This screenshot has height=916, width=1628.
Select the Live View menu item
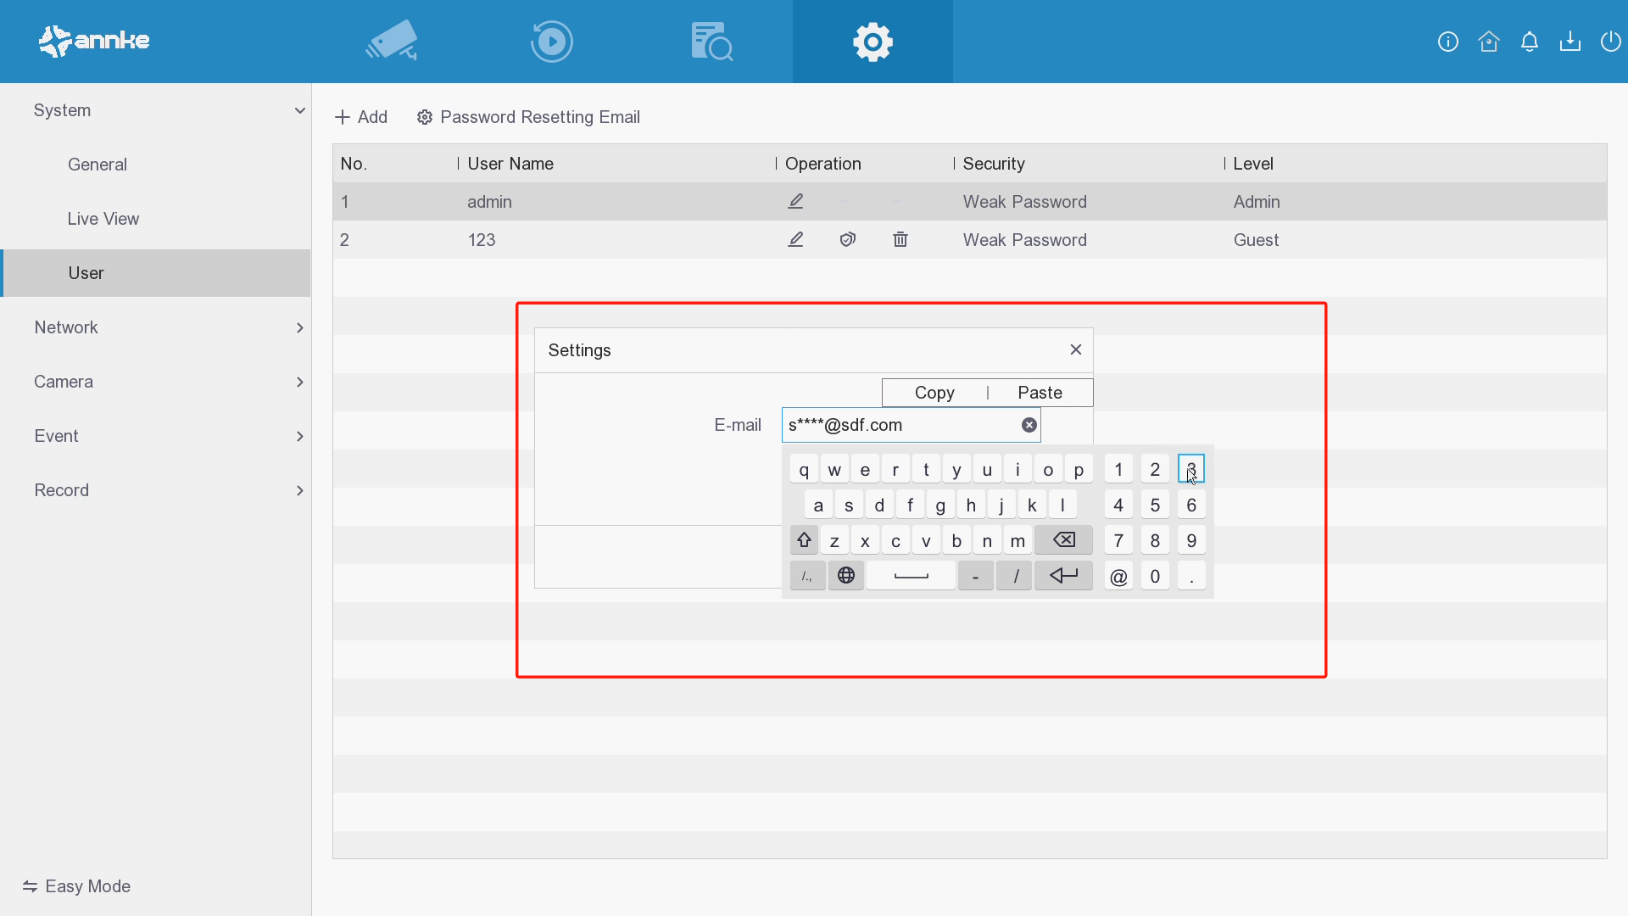(x=103, y=219)
